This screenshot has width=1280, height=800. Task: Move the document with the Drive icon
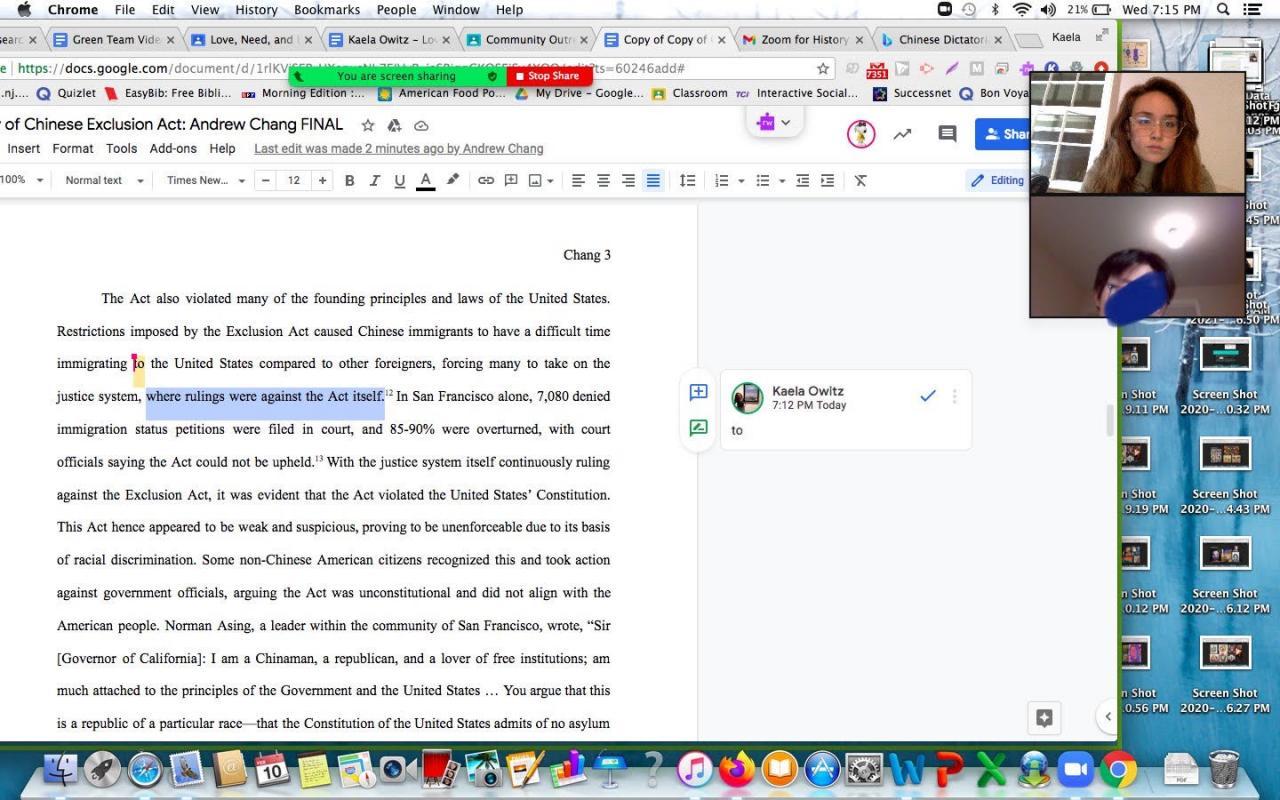[394, 126]
